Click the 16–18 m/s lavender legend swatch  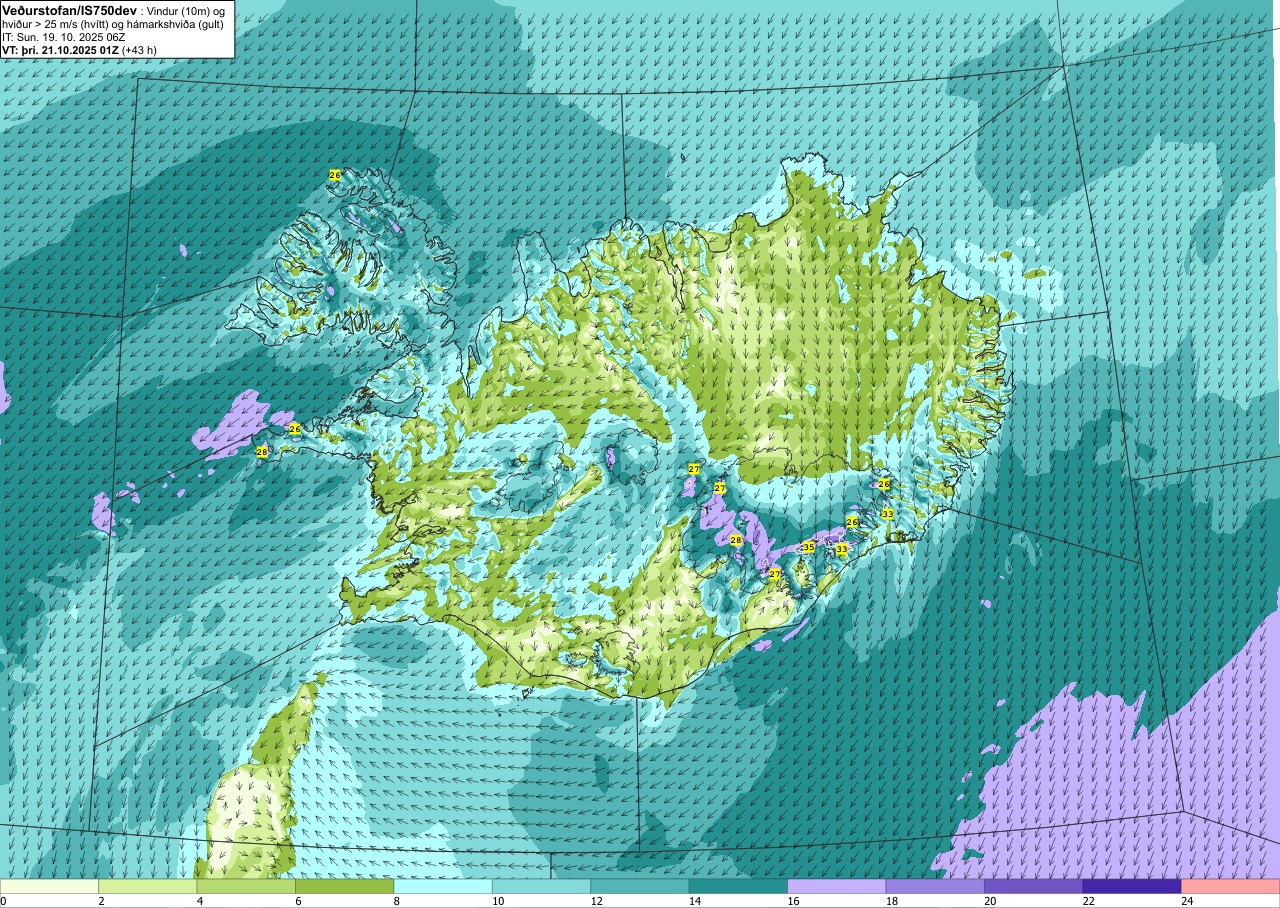click(837, 887)
